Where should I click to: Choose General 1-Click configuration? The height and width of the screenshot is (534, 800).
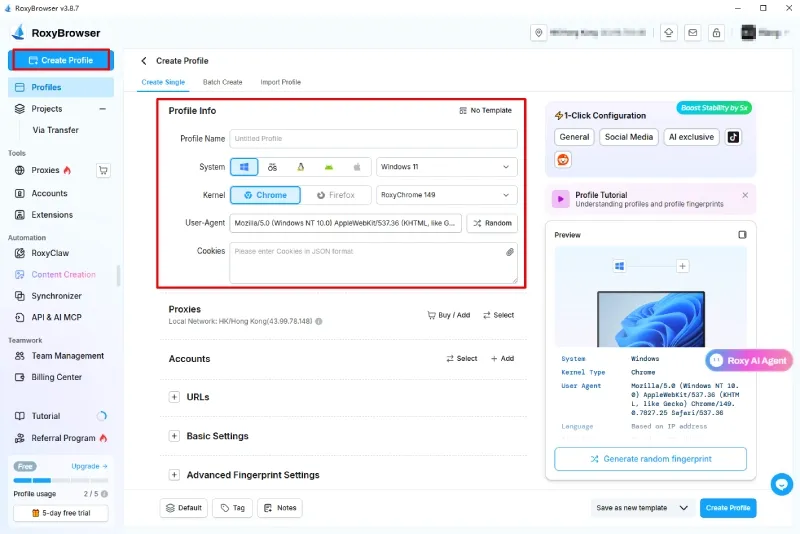(x=574, y=137)
